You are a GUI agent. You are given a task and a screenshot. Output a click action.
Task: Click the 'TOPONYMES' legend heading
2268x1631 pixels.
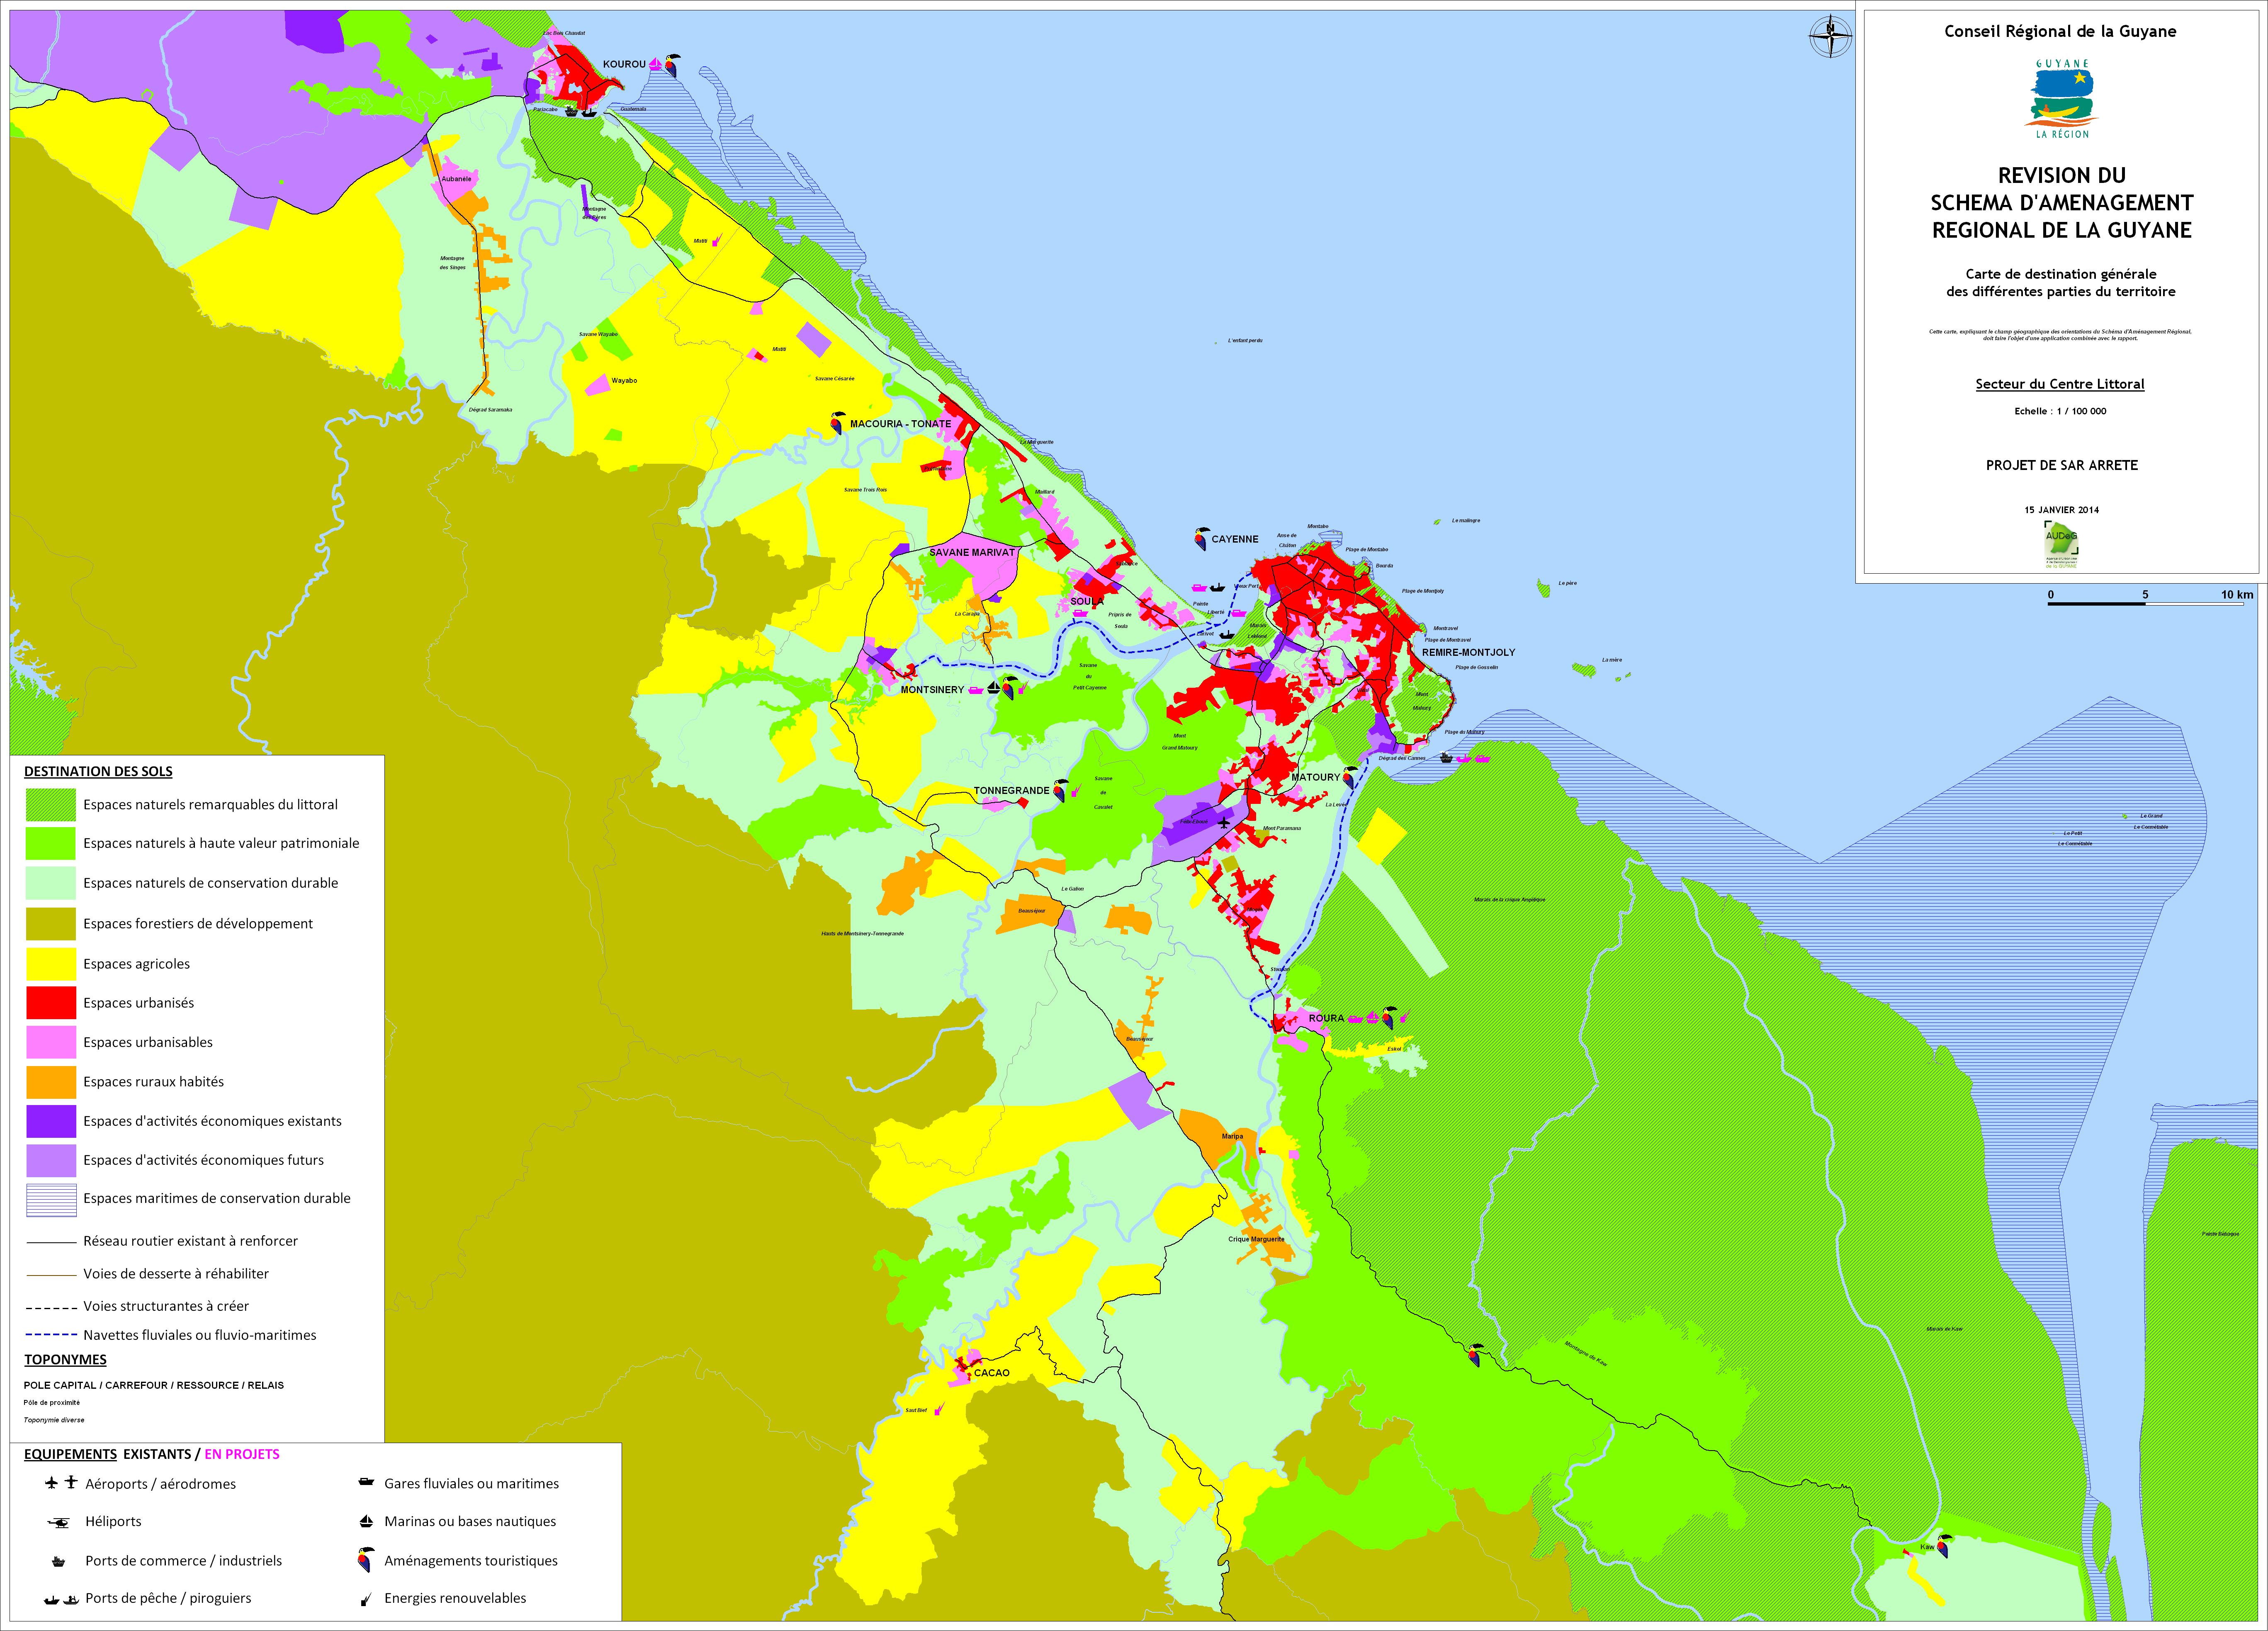coord(65,1360)
